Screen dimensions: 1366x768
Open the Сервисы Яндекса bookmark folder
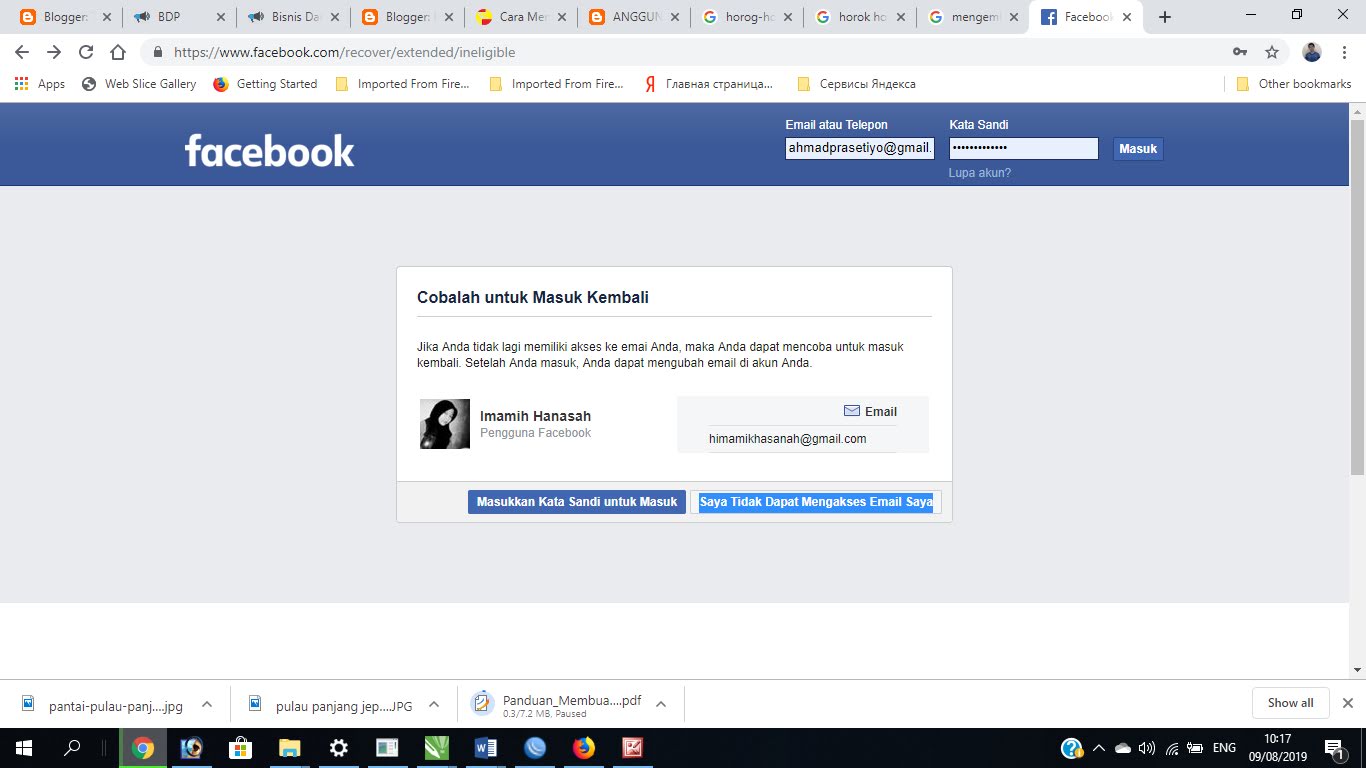click(x=856, y=84)
